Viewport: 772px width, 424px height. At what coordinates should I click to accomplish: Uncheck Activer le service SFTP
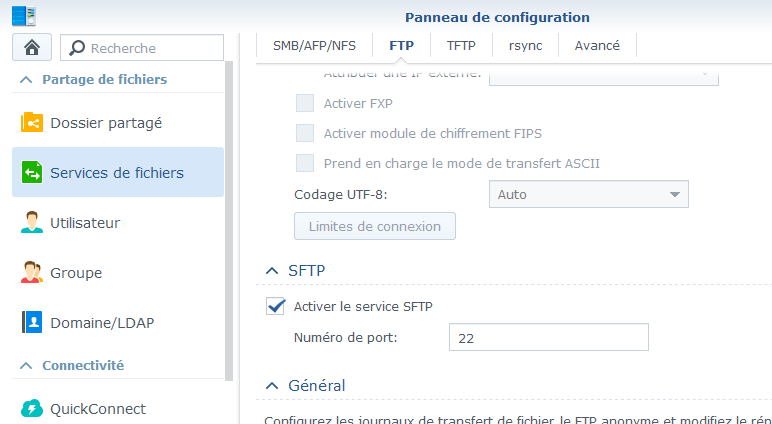275,306
